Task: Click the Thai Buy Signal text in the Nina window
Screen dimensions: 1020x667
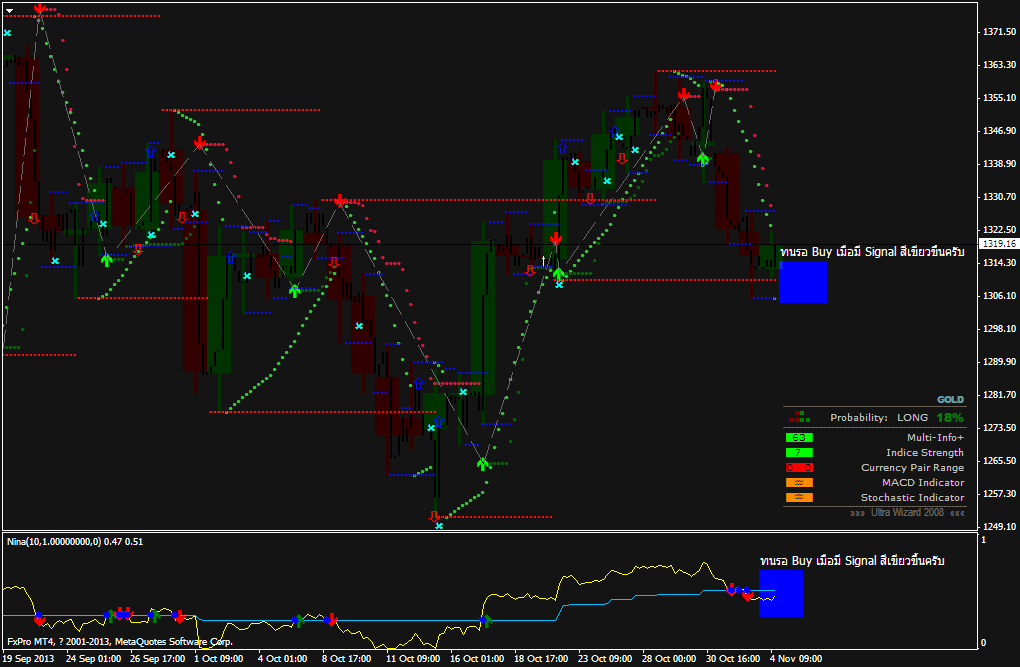Action: coord(852,560)
